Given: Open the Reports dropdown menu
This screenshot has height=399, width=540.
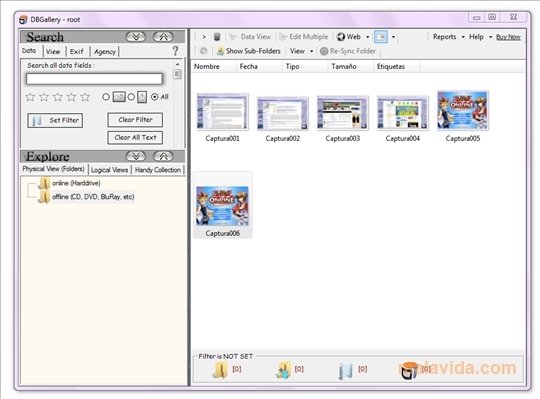Looking at the screenshot, I should click(x=449, y=37).
